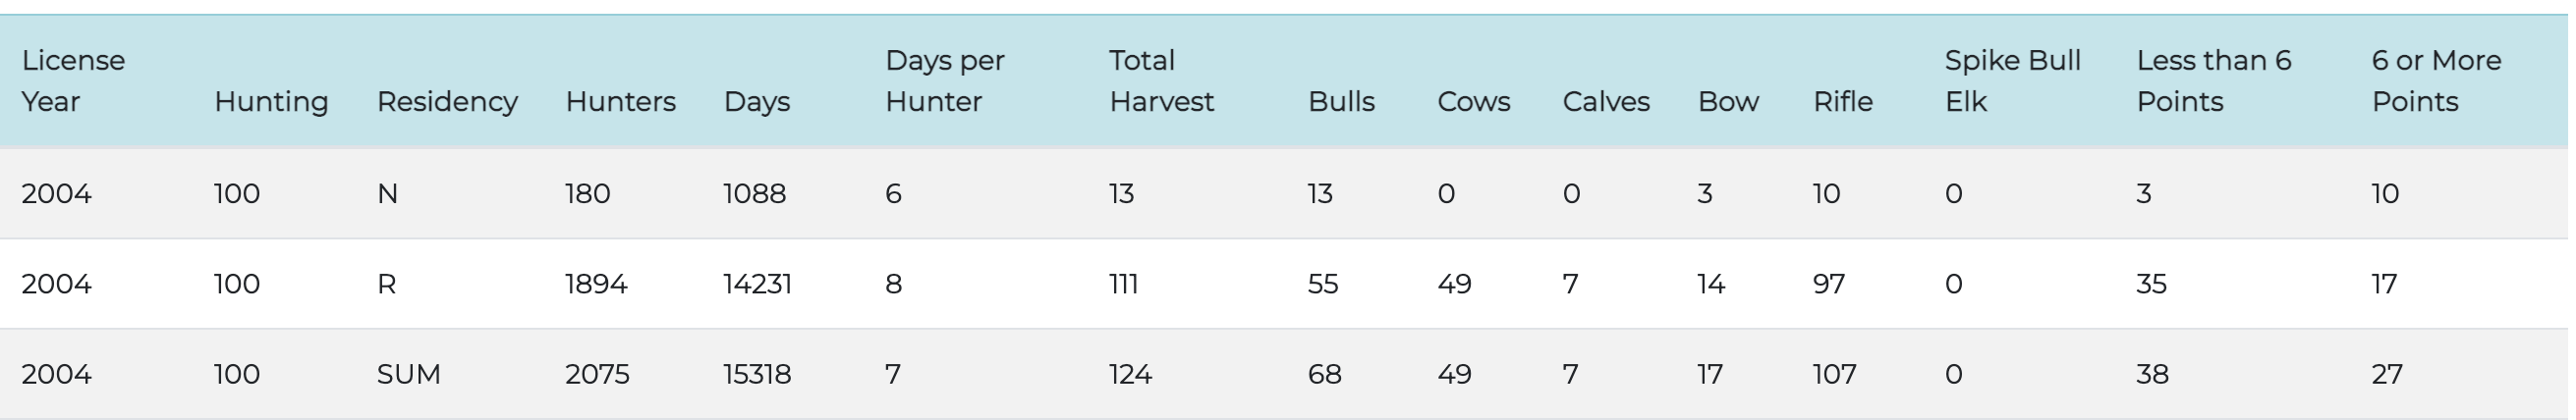This screenshot has height=420, width=2576.
Task: Click the 6 or More Points header
Action: (x=2436, y=81)
